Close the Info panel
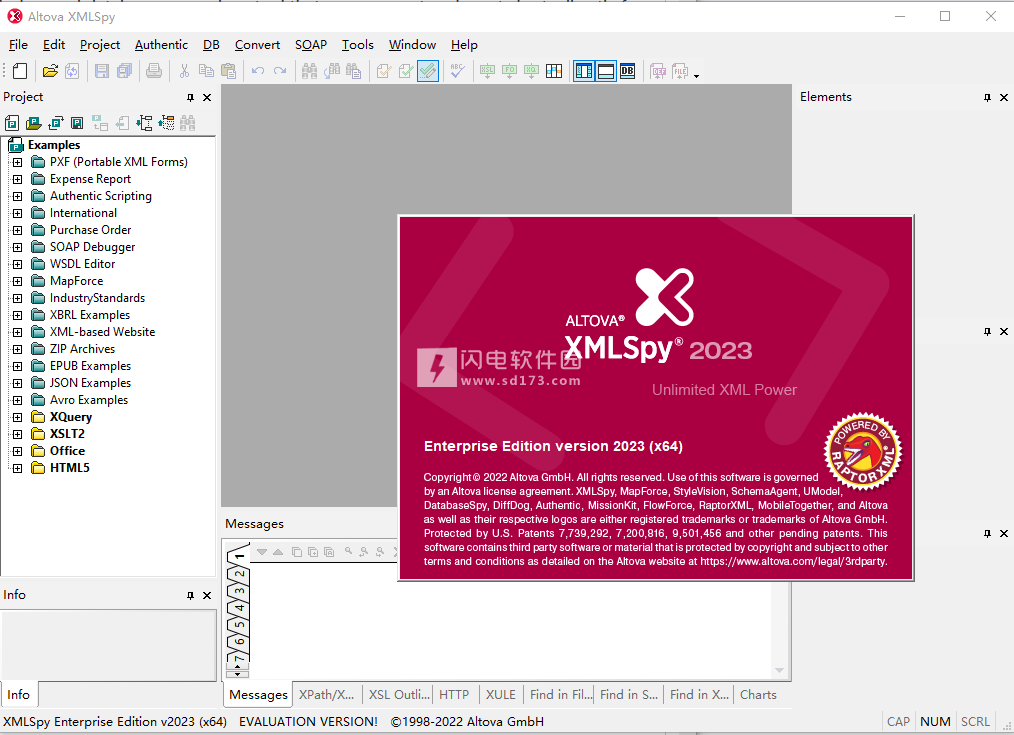The image size is (1014, 735). tap(207, 595)
